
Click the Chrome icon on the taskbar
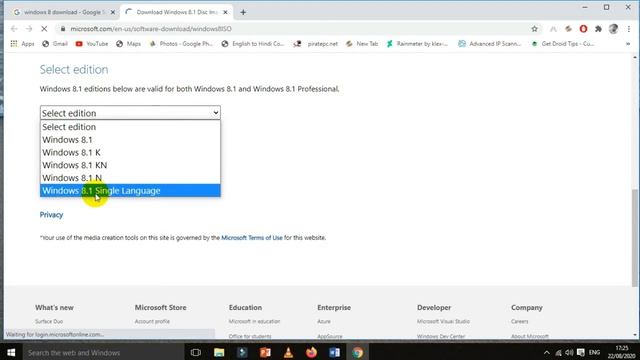coord(358,352)
